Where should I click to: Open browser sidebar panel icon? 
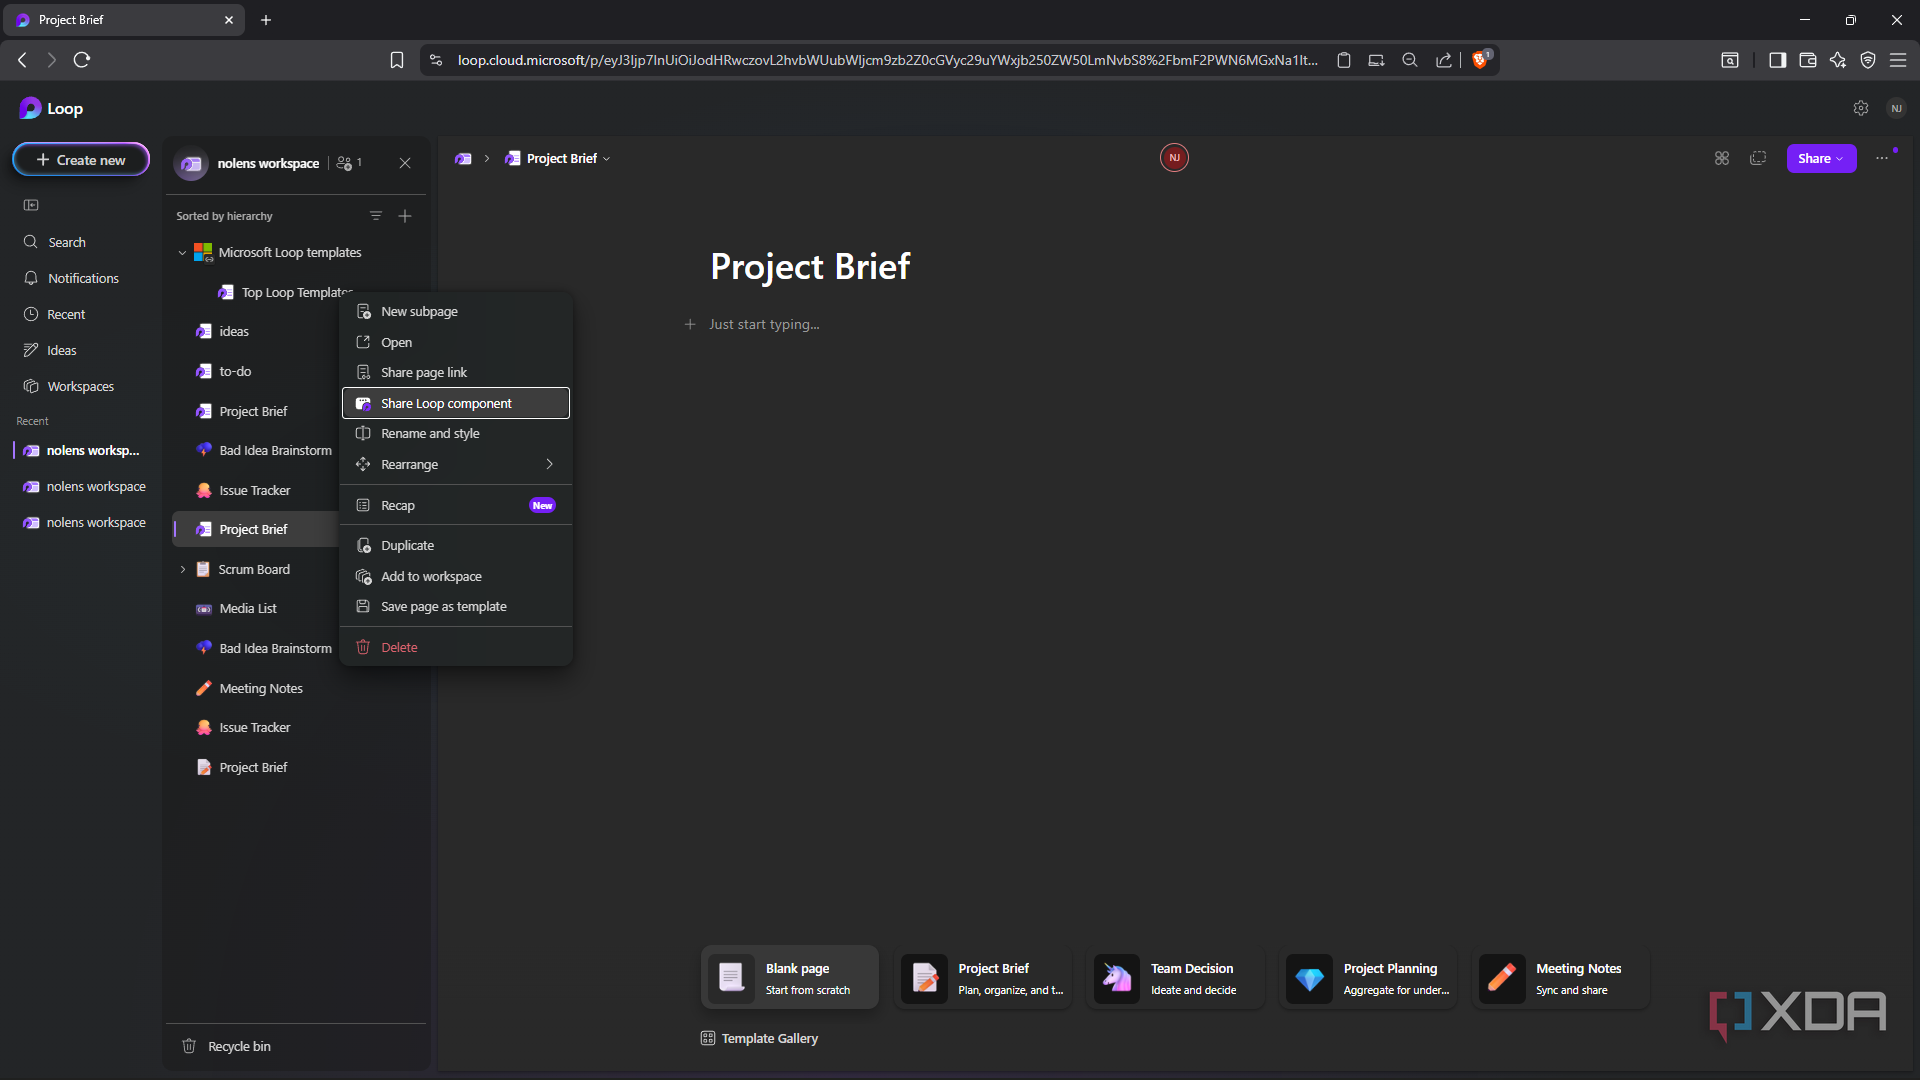[x=1777, y=60]
